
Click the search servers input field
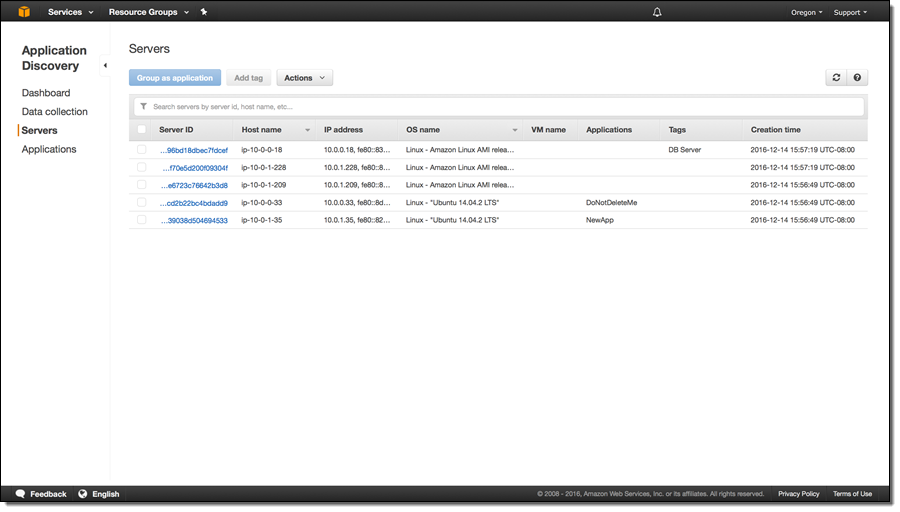point(500,106)
